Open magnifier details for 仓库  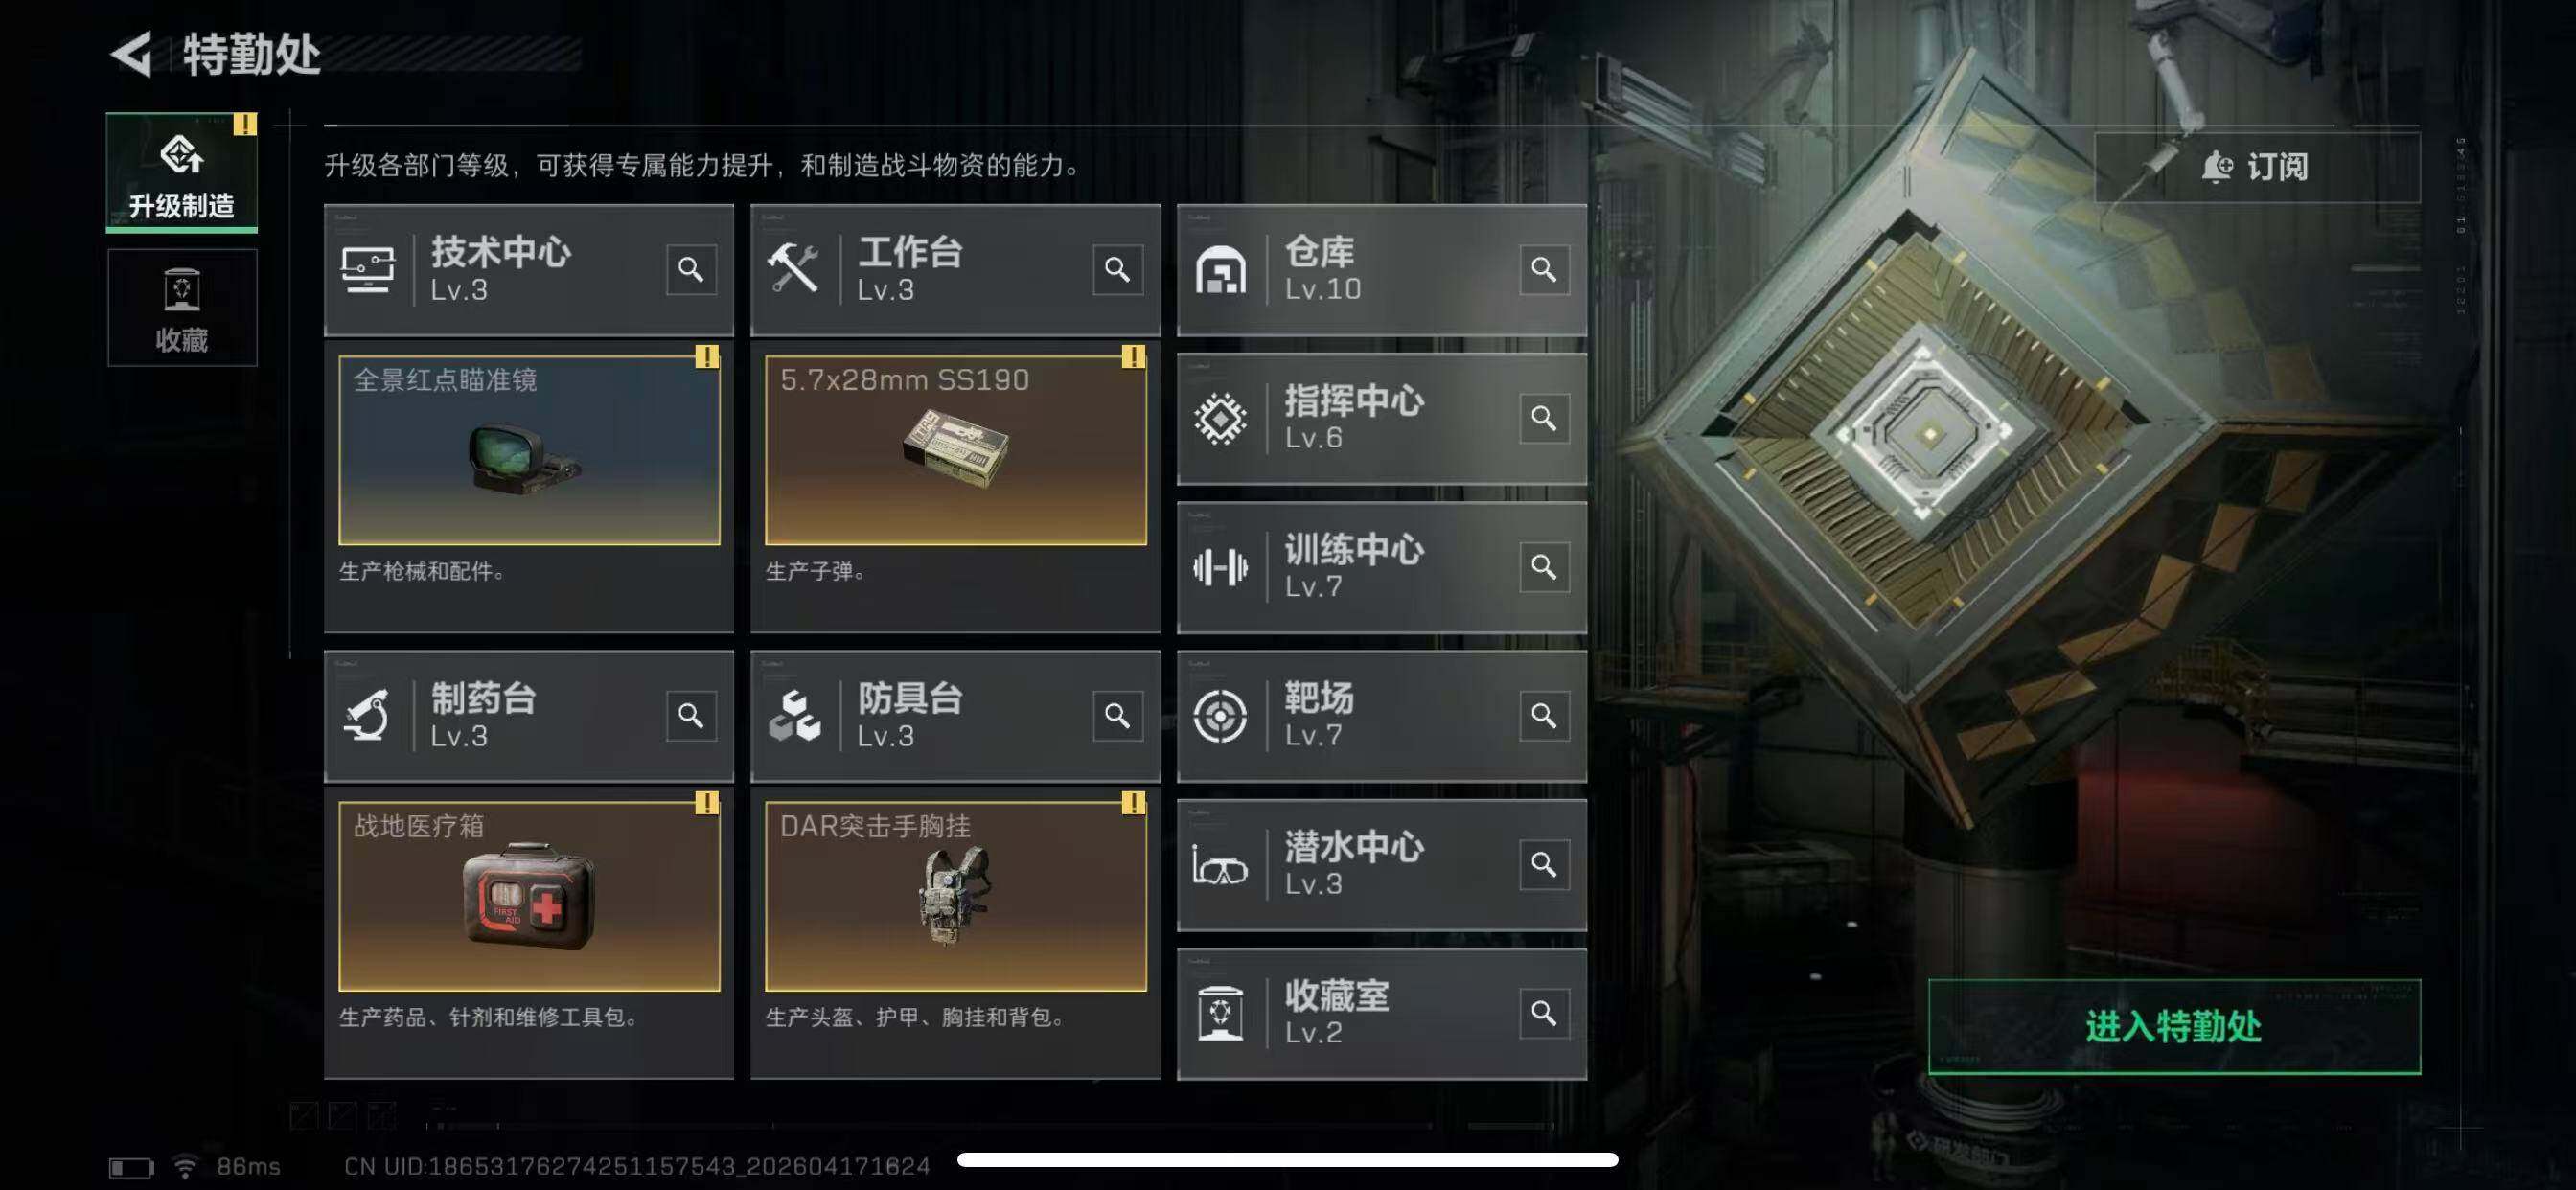click(1544, 270)
